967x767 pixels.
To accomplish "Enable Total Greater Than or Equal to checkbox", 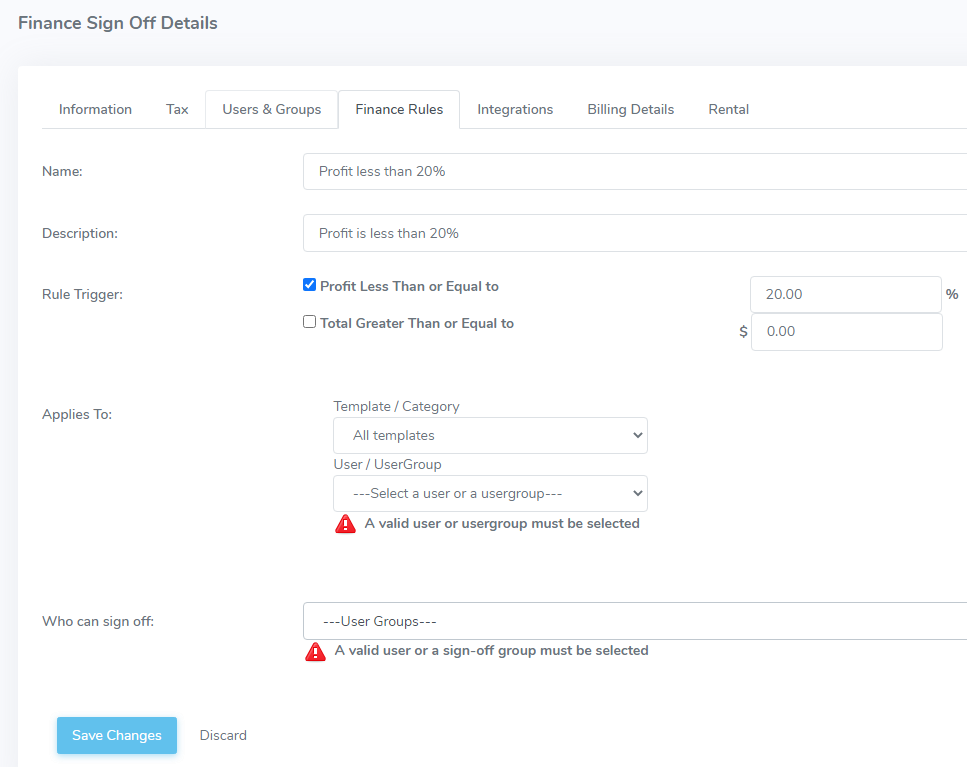I will coord(310,322).
